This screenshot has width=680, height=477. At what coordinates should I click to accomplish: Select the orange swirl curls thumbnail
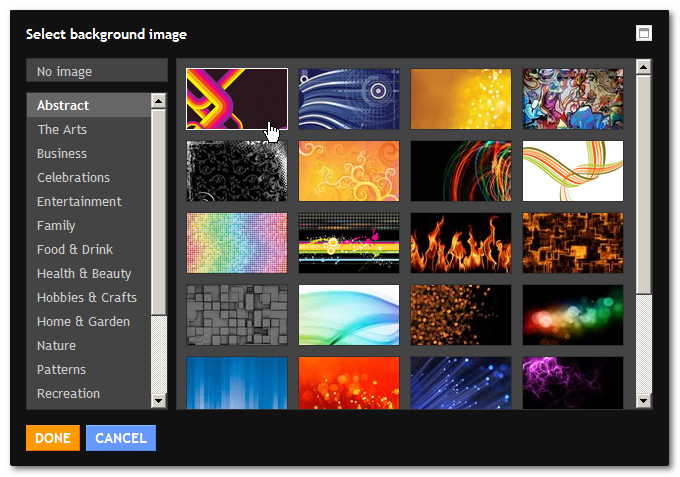(349, 171)
